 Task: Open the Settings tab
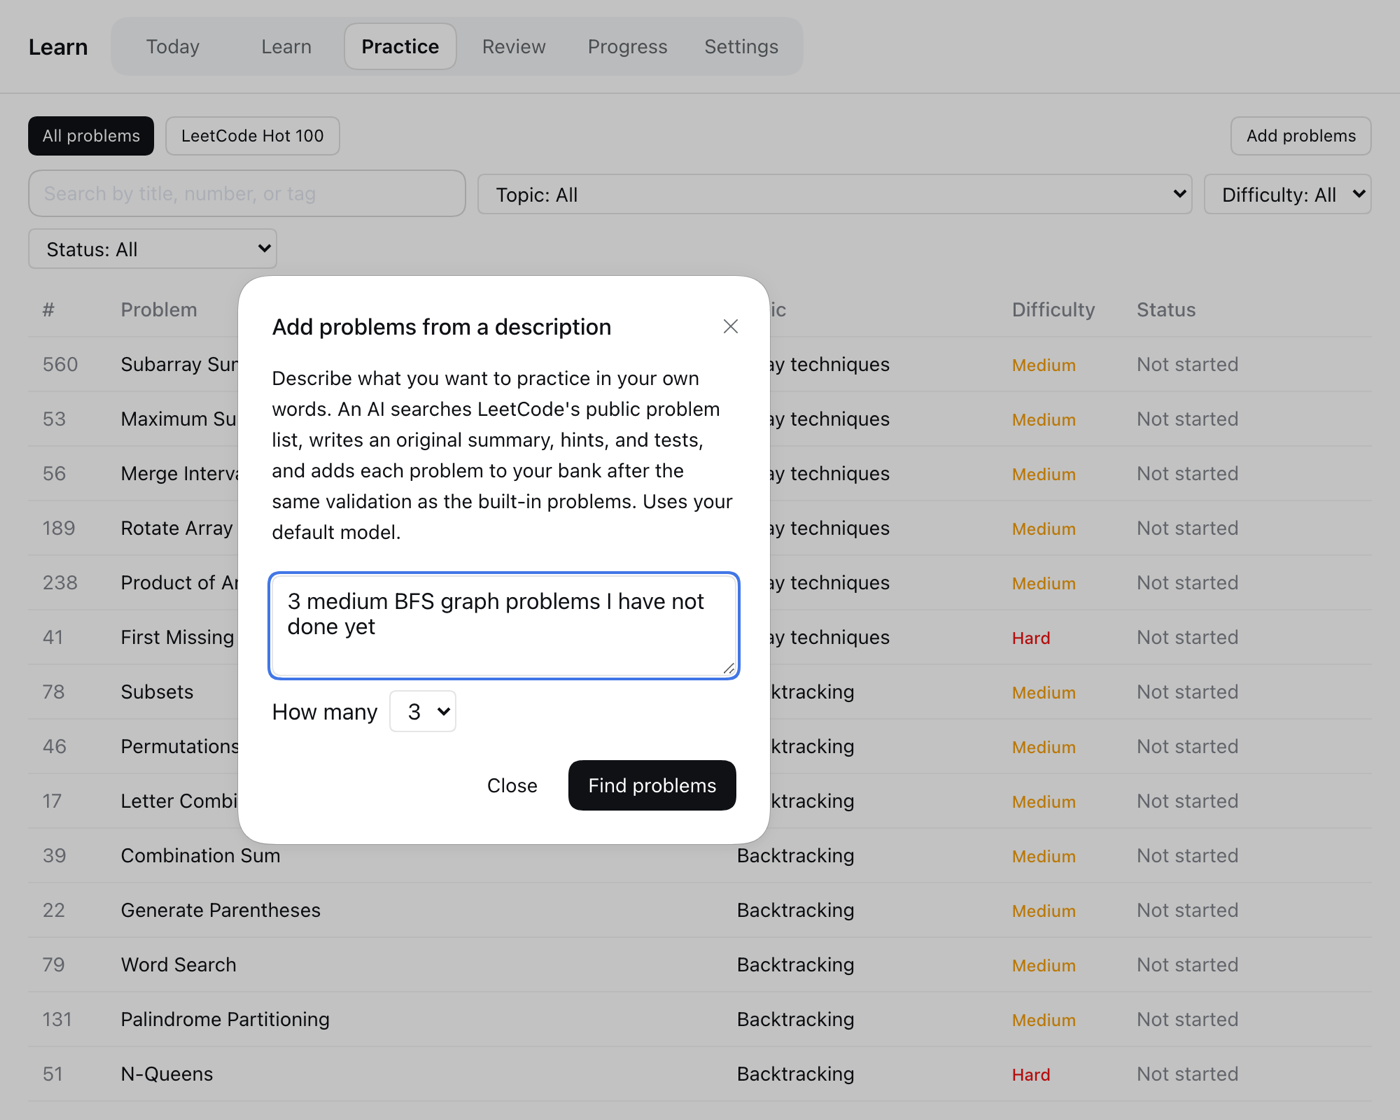point(741,47)
